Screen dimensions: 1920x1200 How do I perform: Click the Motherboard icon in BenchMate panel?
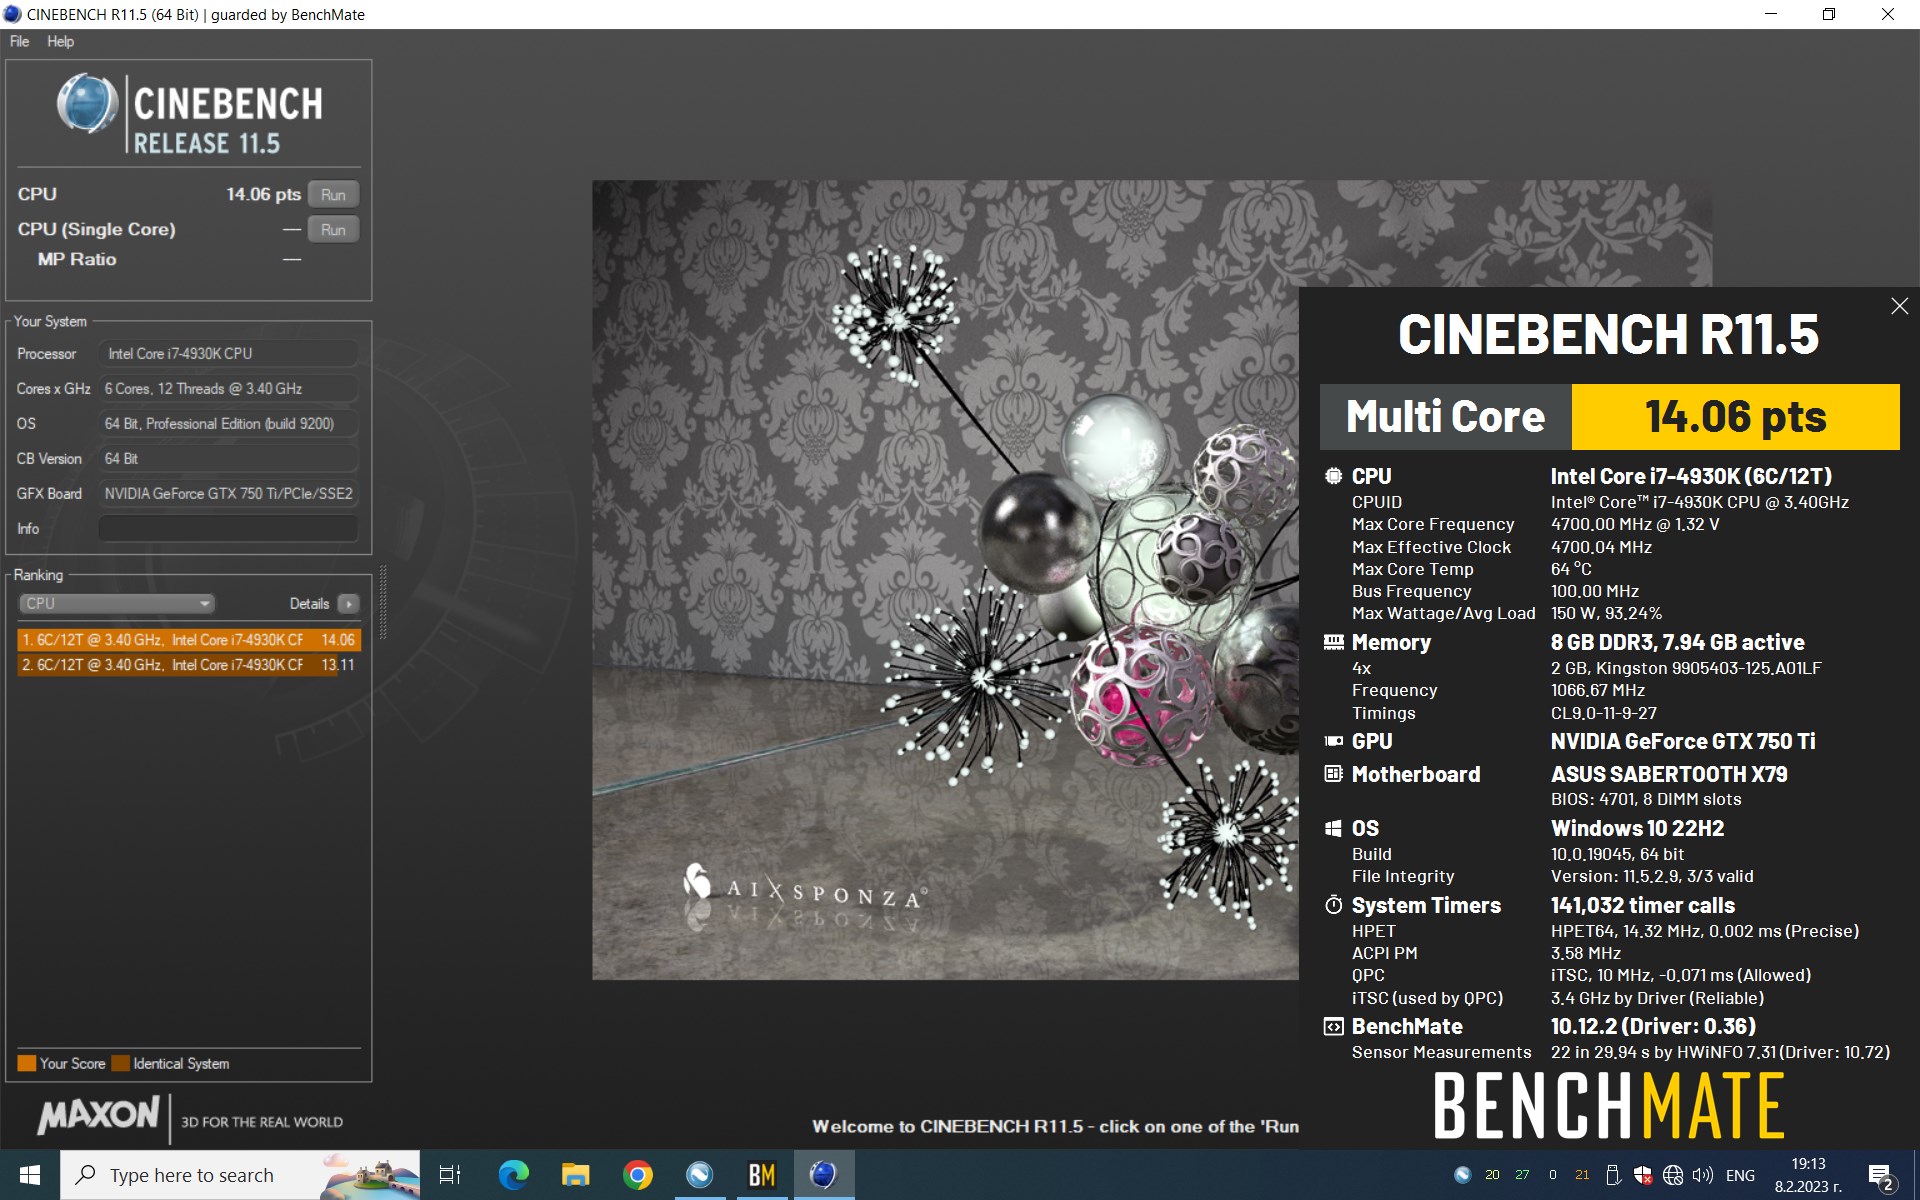pyautogui.click(x=1333, y=774)
